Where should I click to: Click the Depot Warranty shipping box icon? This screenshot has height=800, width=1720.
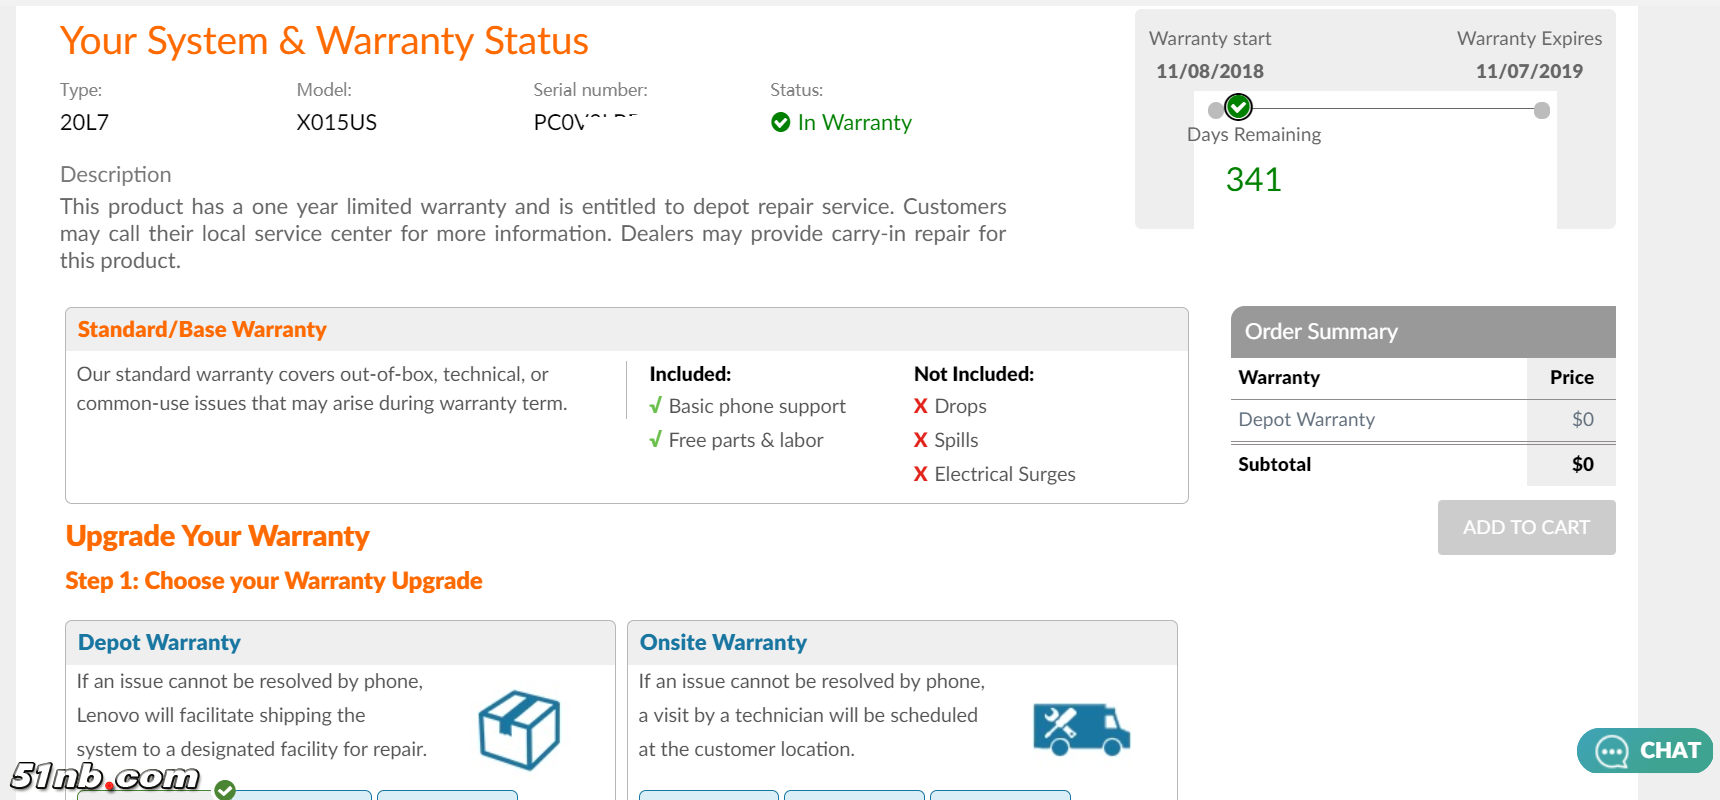coord(519,730)
